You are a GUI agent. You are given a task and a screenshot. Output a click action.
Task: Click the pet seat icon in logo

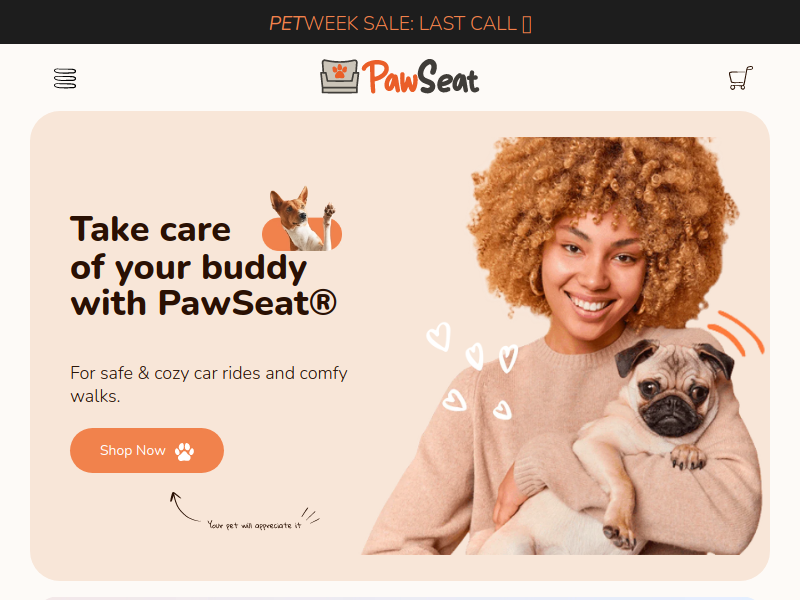340,77
